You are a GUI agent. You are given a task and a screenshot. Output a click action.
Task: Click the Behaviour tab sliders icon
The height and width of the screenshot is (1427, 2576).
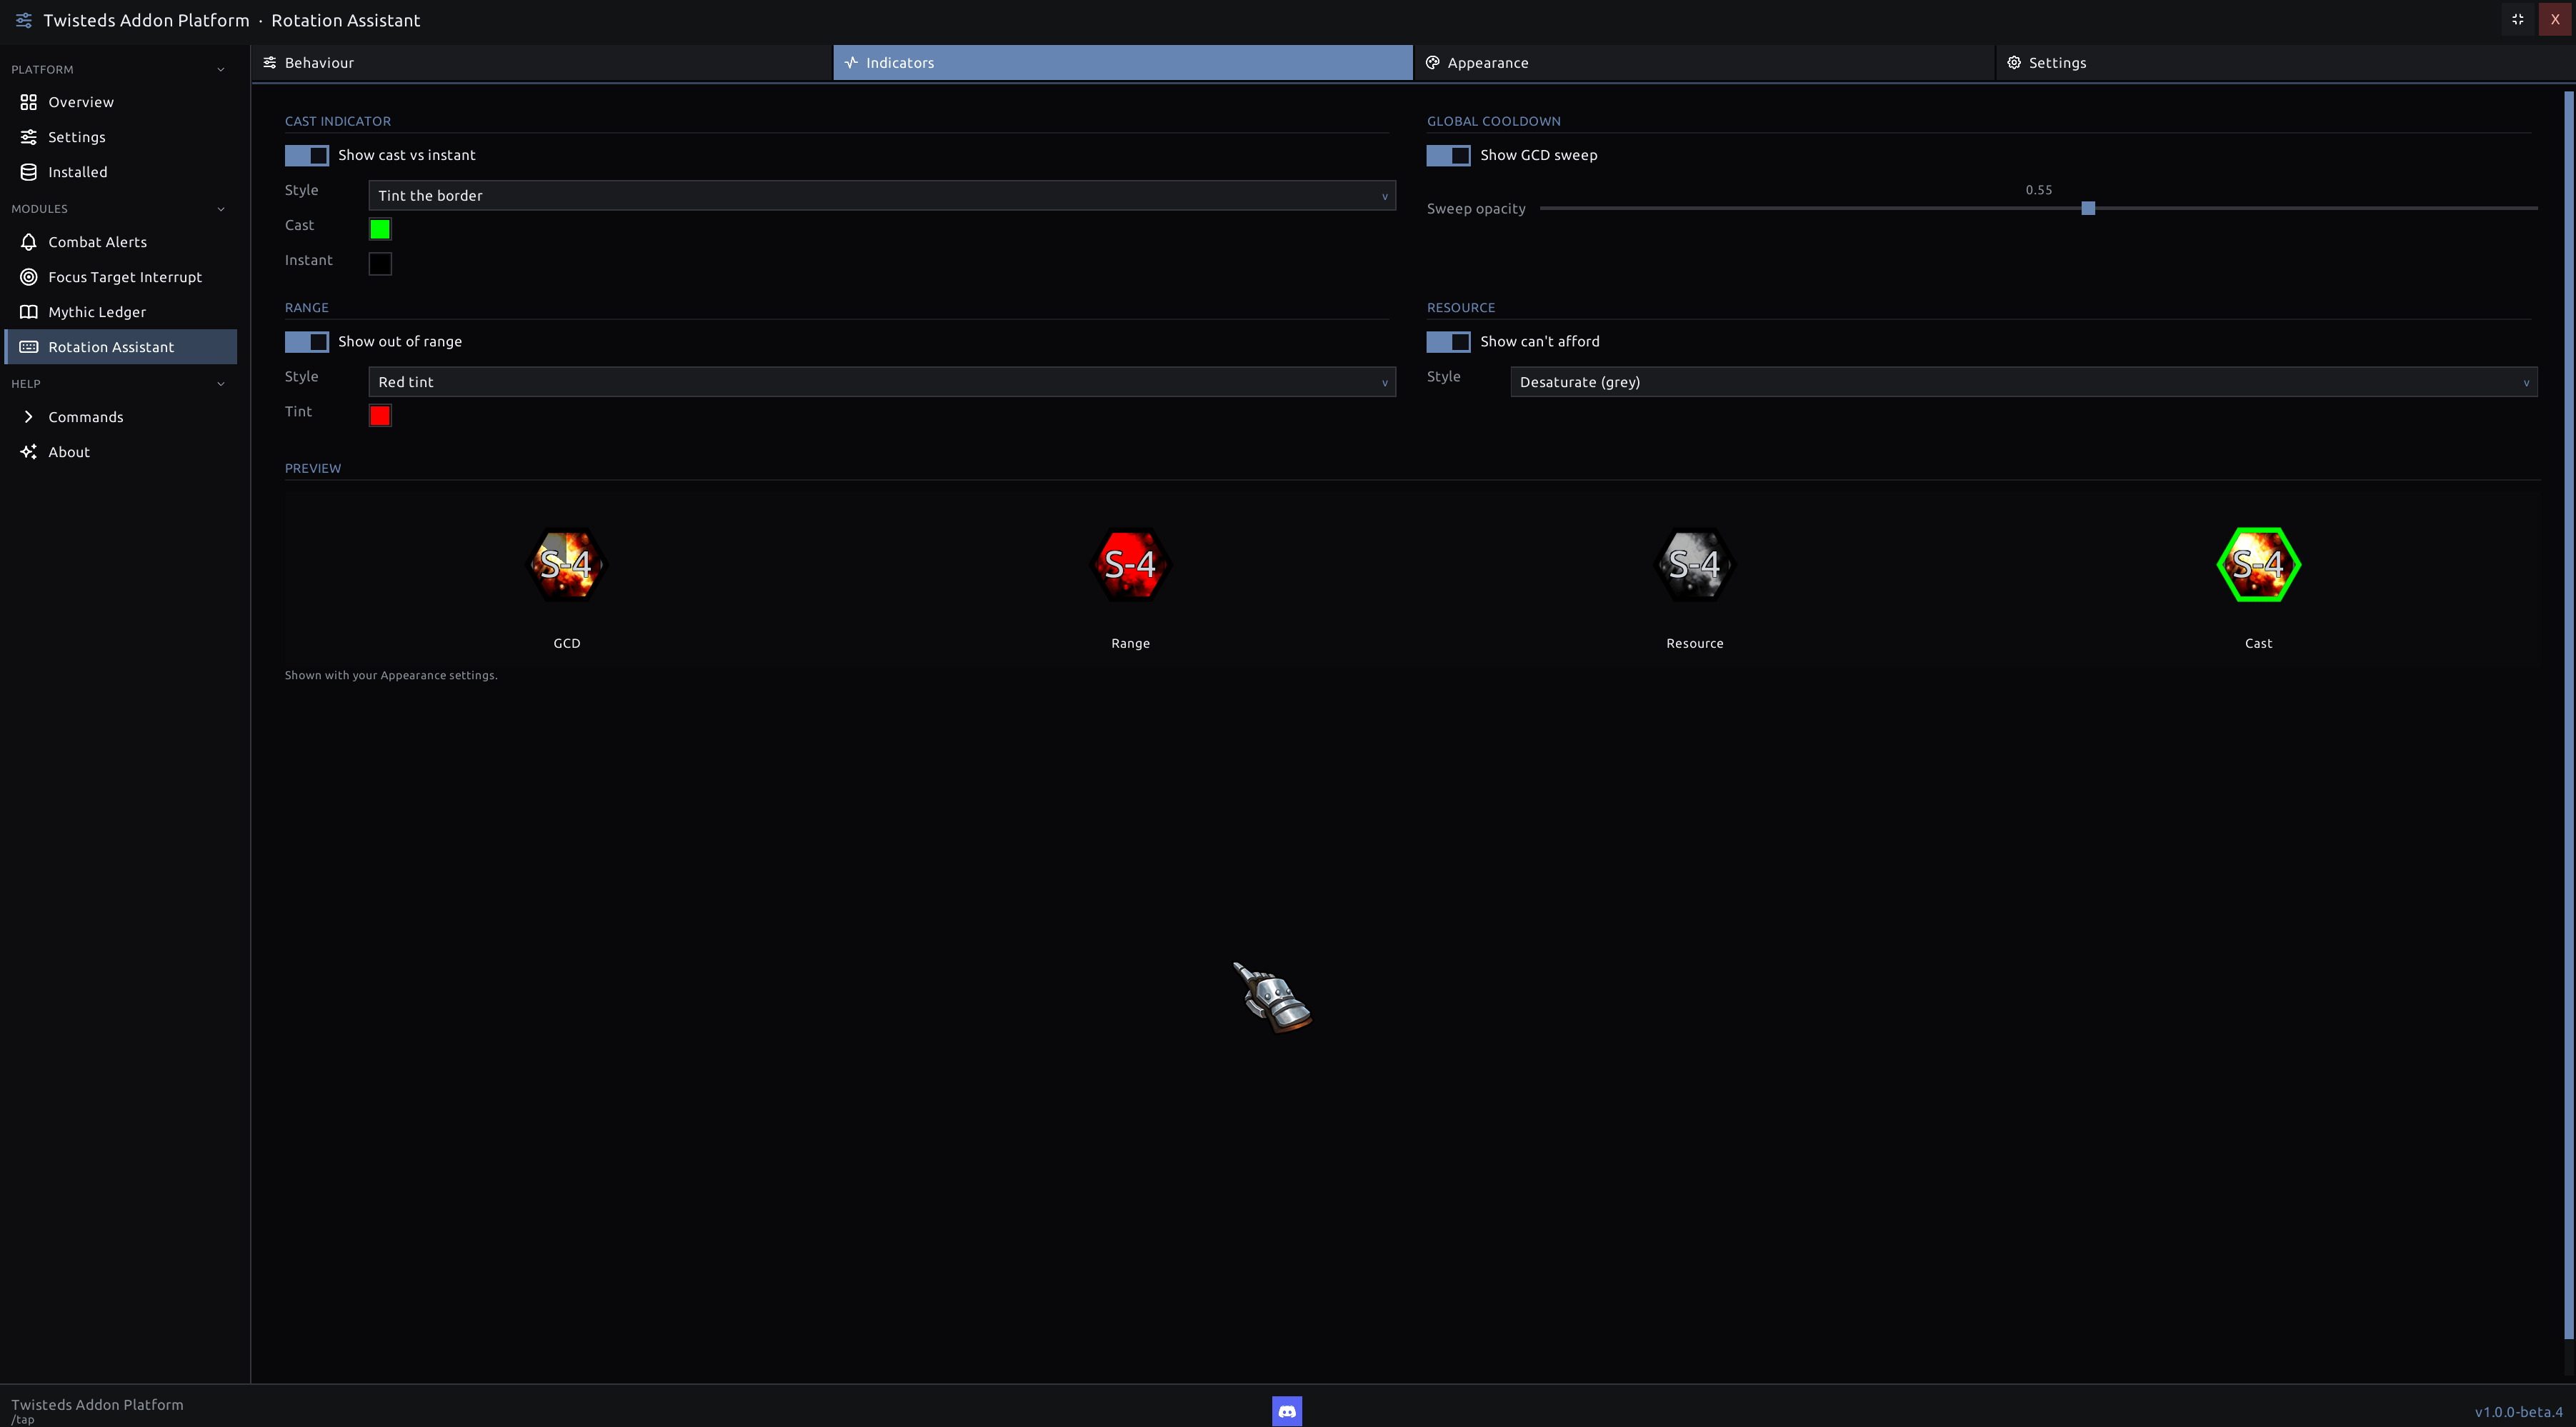tap(270, 62)
